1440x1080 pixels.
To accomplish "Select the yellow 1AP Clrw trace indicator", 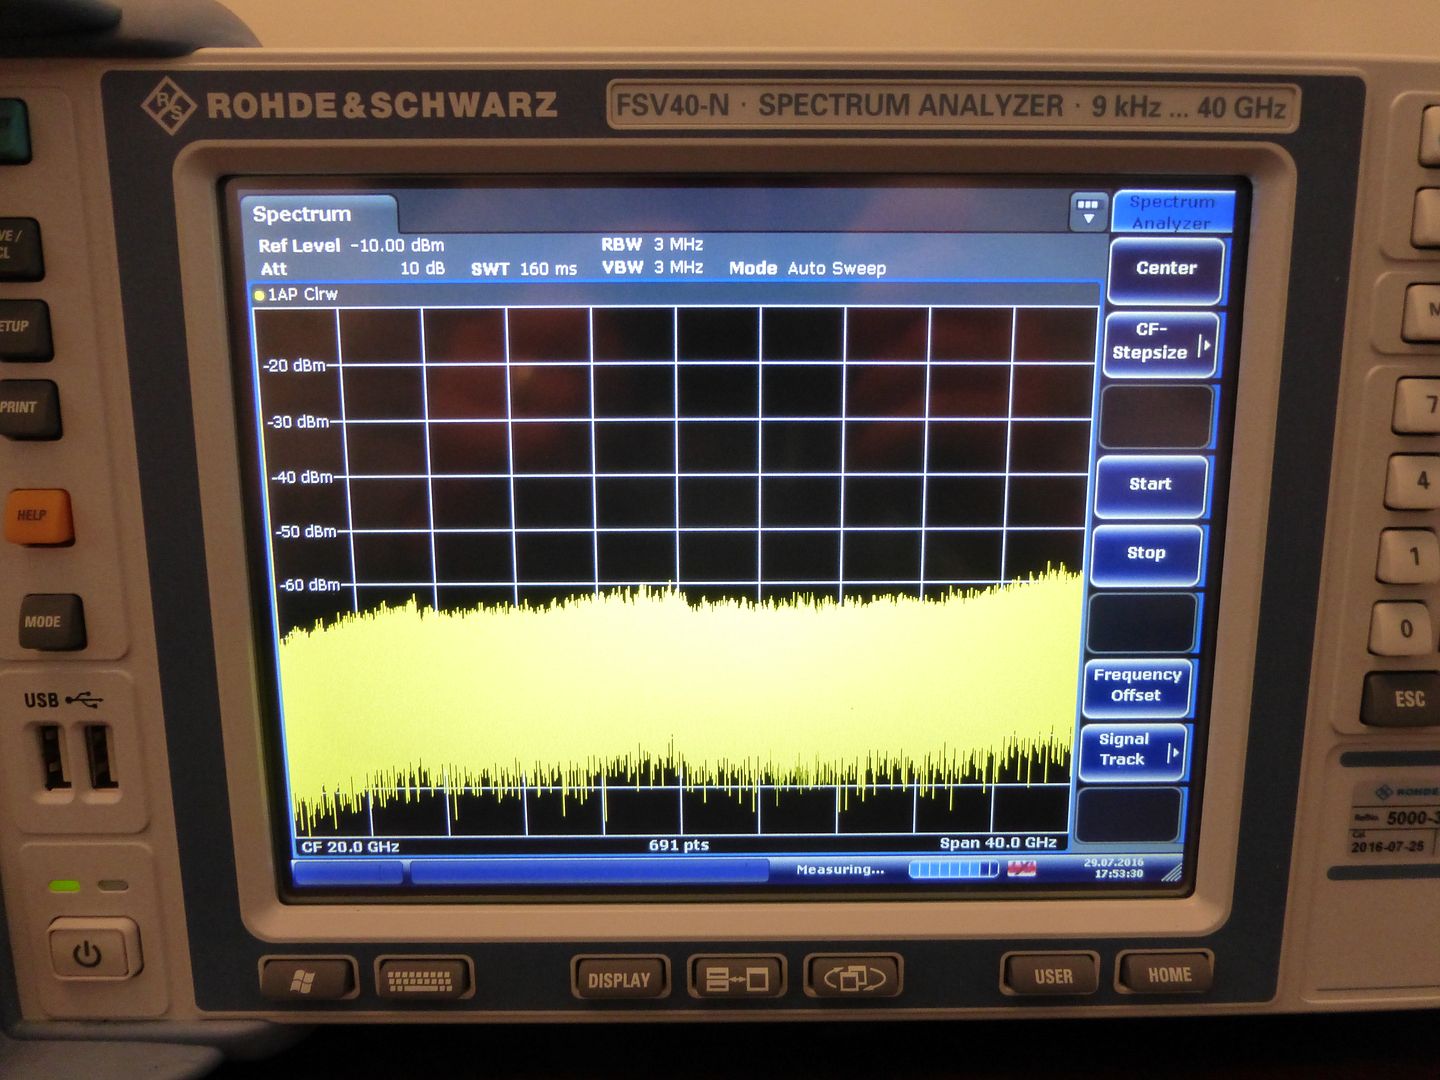I will pos(297,294).
